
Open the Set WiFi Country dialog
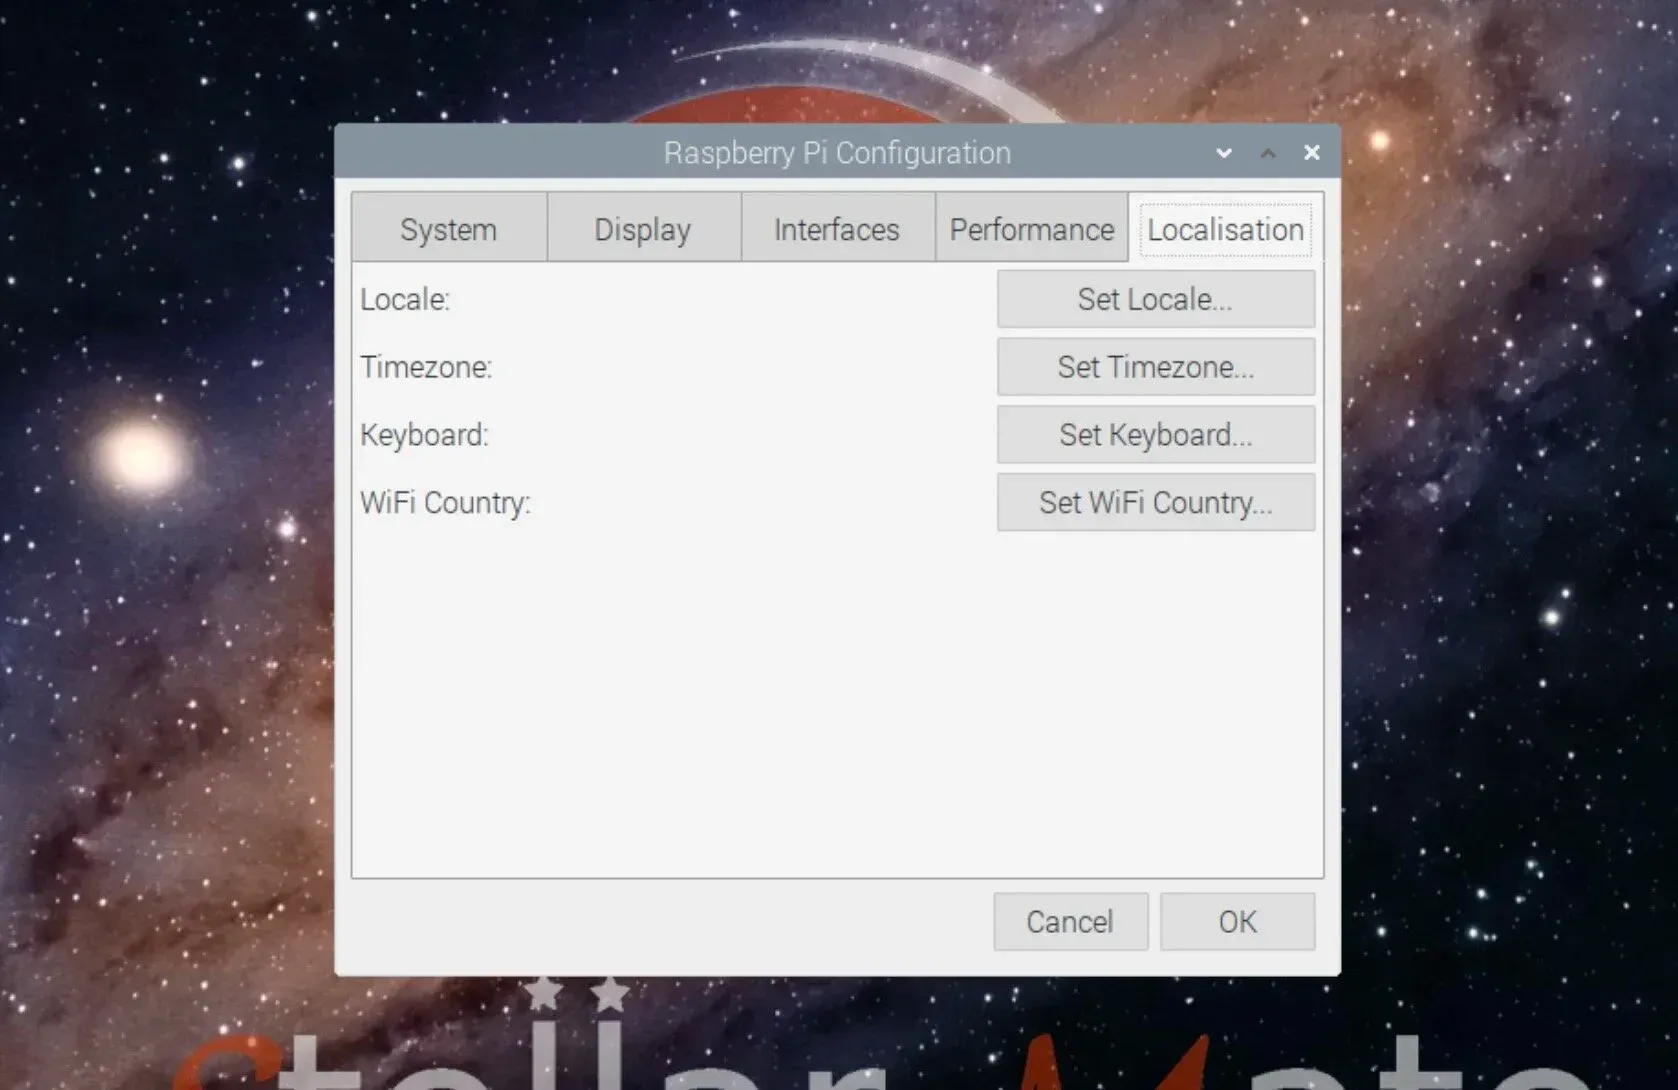[x=1155, y=502]
